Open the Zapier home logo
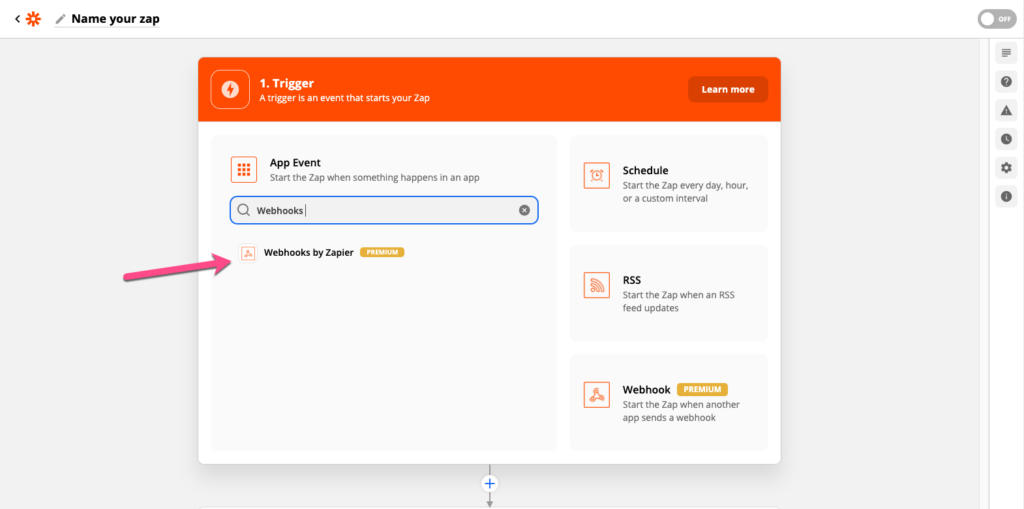This screenshot has width=1024, height=509. [33, 19]
